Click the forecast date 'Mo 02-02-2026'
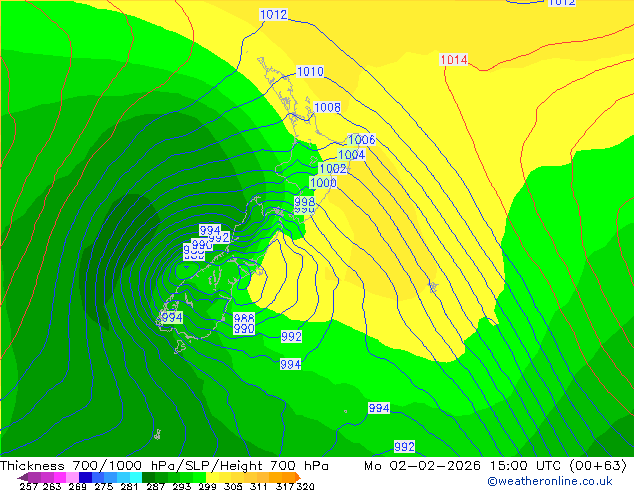 (x=423, y=466)
